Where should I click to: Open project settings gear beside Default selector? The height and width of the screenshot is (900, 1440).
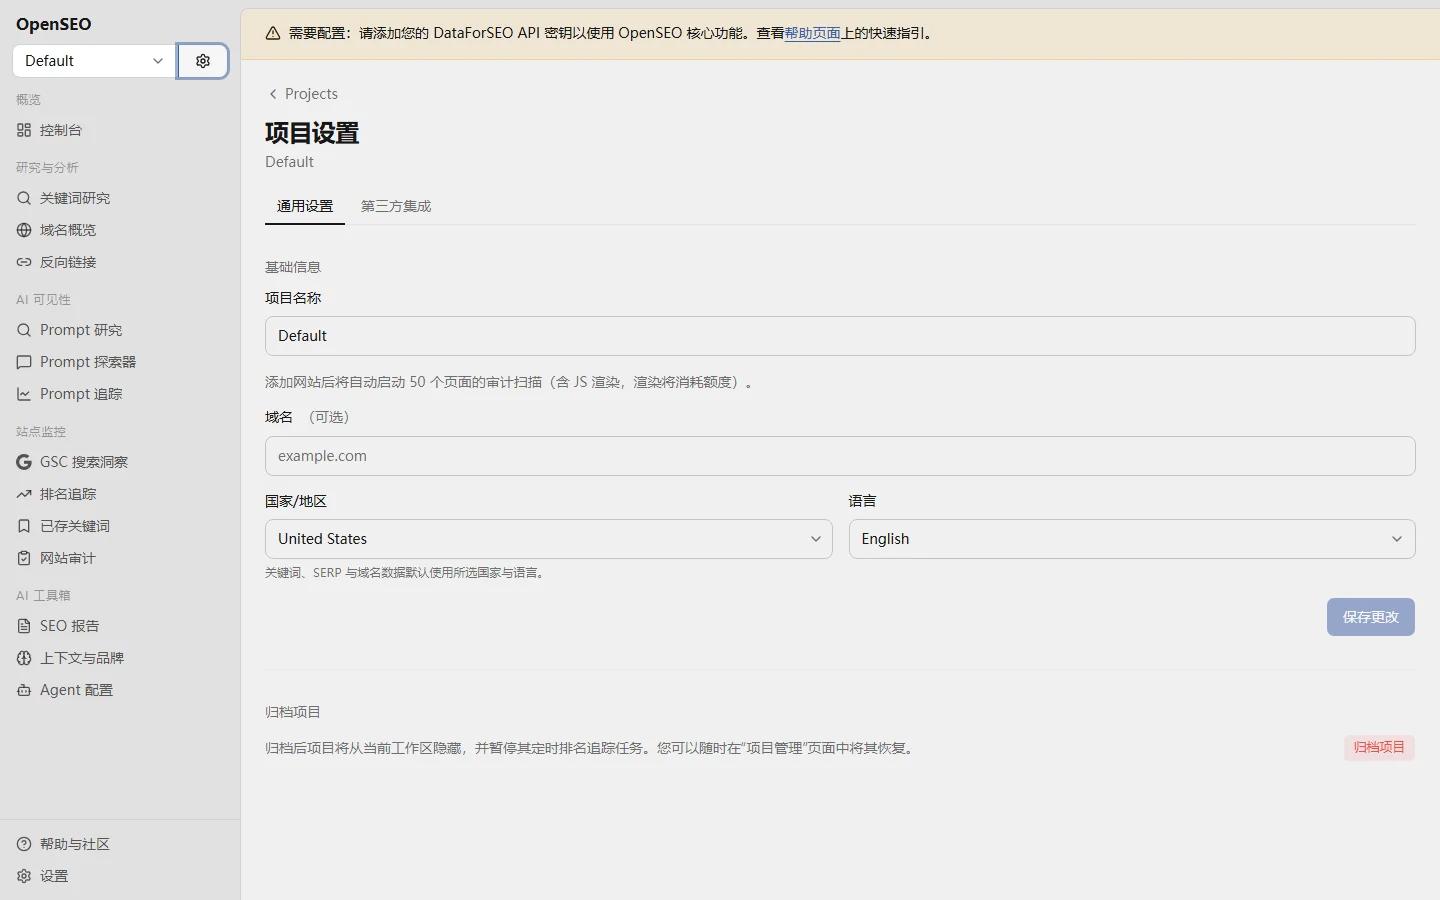click(x=203, y=61)
